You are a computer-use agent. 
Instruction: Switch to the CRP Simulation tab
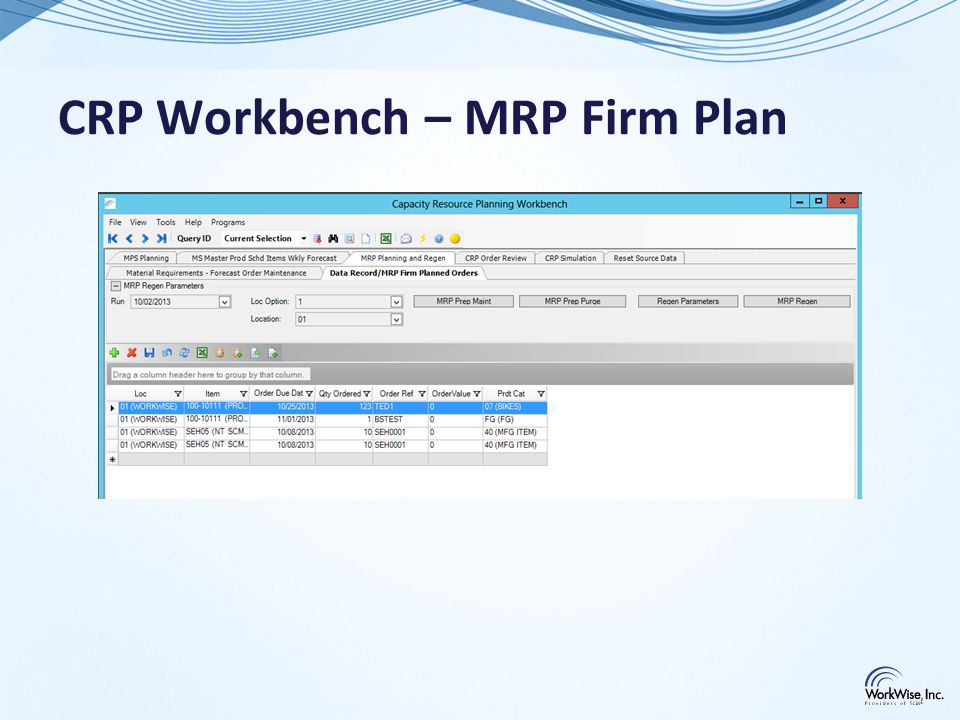coord(571,258)
